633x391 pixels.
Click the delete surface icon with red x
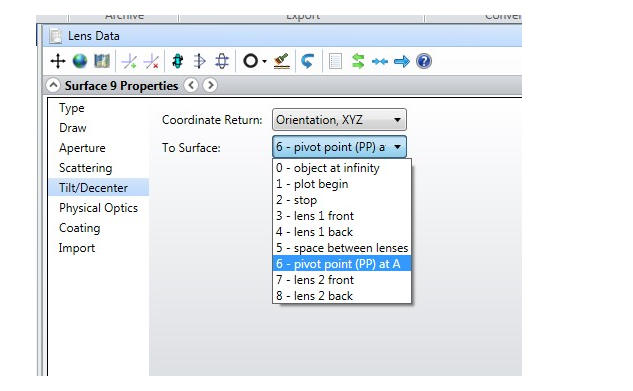pos(151,61)
